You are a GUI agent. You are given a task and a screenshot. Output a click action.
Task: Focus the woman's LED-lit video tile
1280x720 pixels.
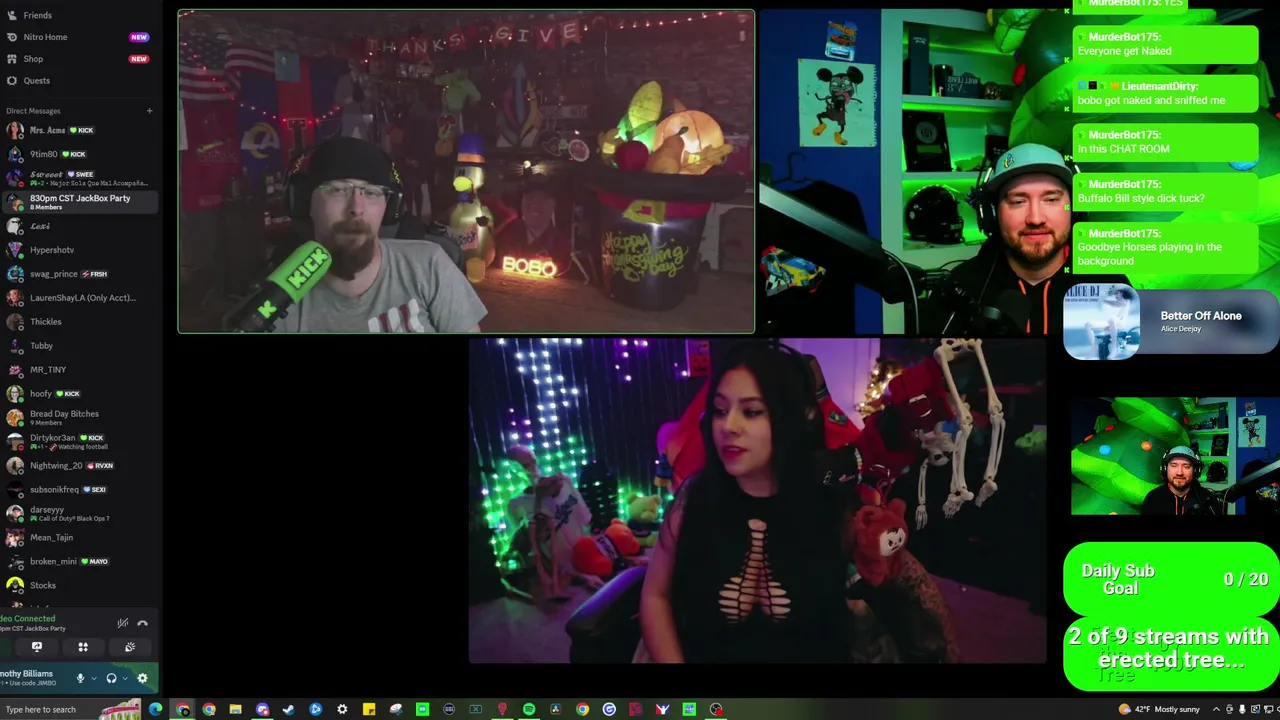tap(757, 500)
